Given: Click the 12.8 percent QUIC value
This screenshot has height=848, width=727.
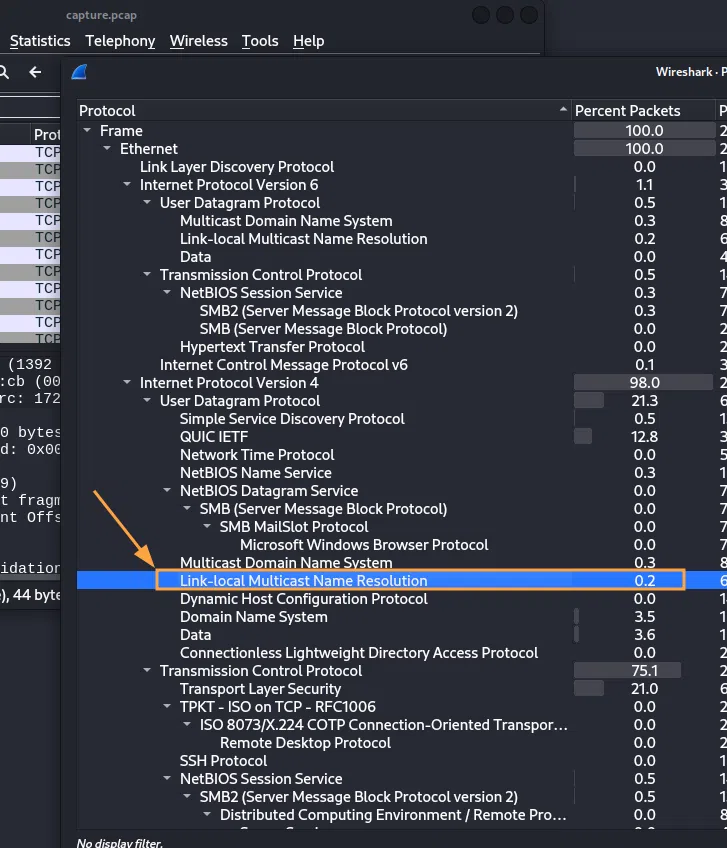Looking at the screenshot, I should point(644,436).
